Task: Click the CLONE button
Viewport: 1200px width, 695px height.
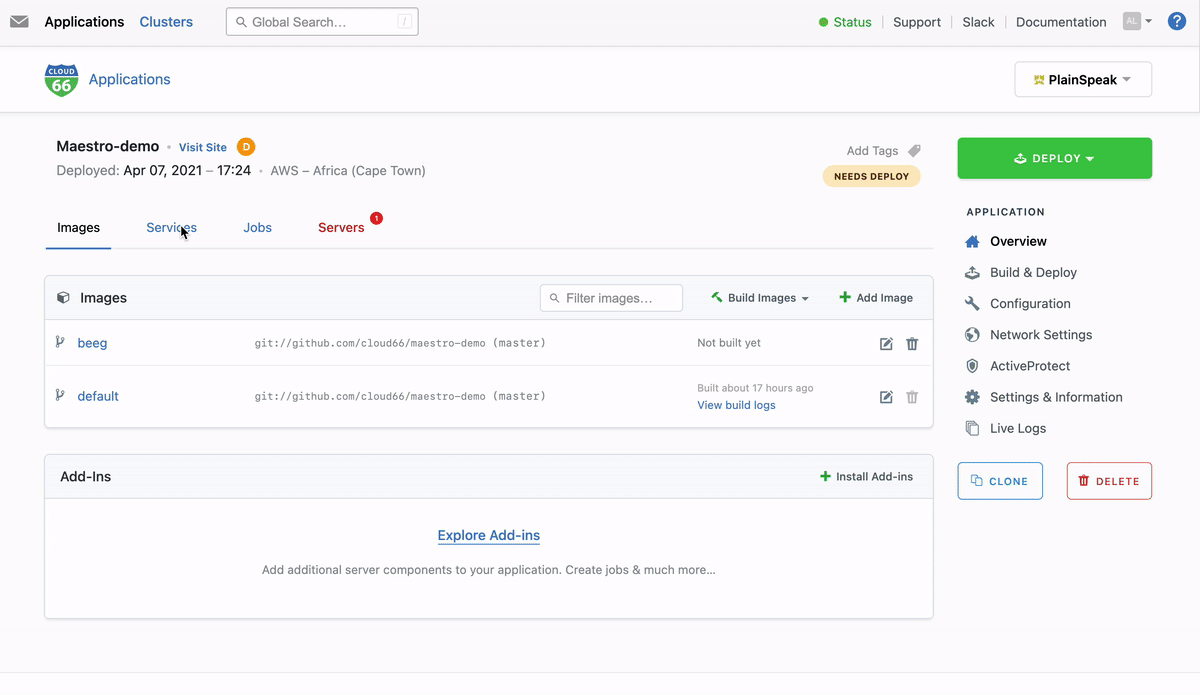Action: [x=1000, y=481]
